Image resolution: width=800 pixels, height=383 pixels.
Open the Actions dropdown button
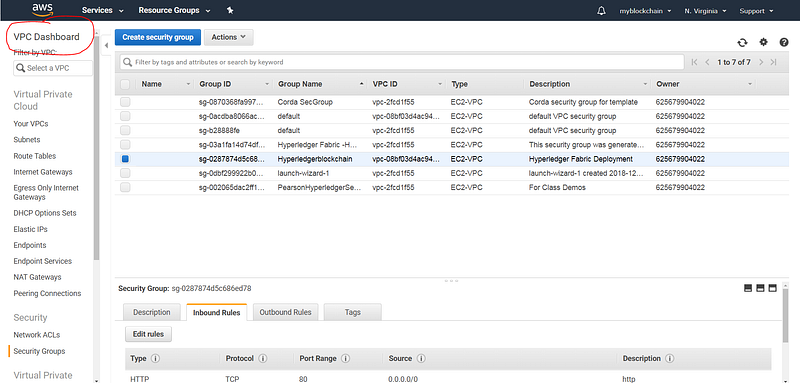coord(229,37)
